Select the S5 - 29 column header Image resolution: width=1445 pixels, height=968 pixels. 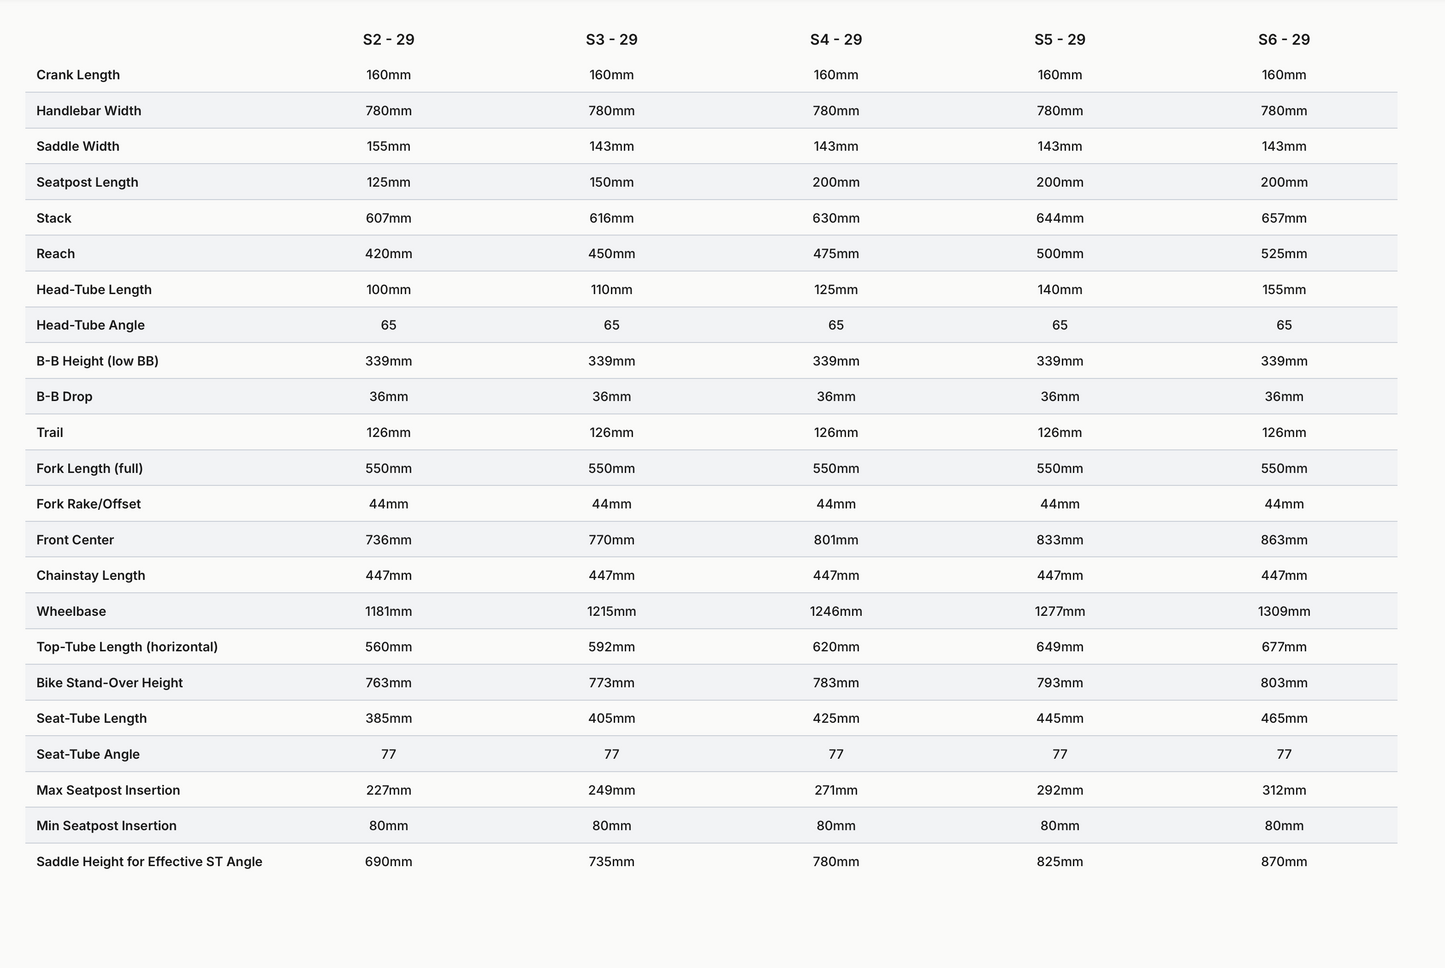pyautogui.click(x=1060, y=40)
